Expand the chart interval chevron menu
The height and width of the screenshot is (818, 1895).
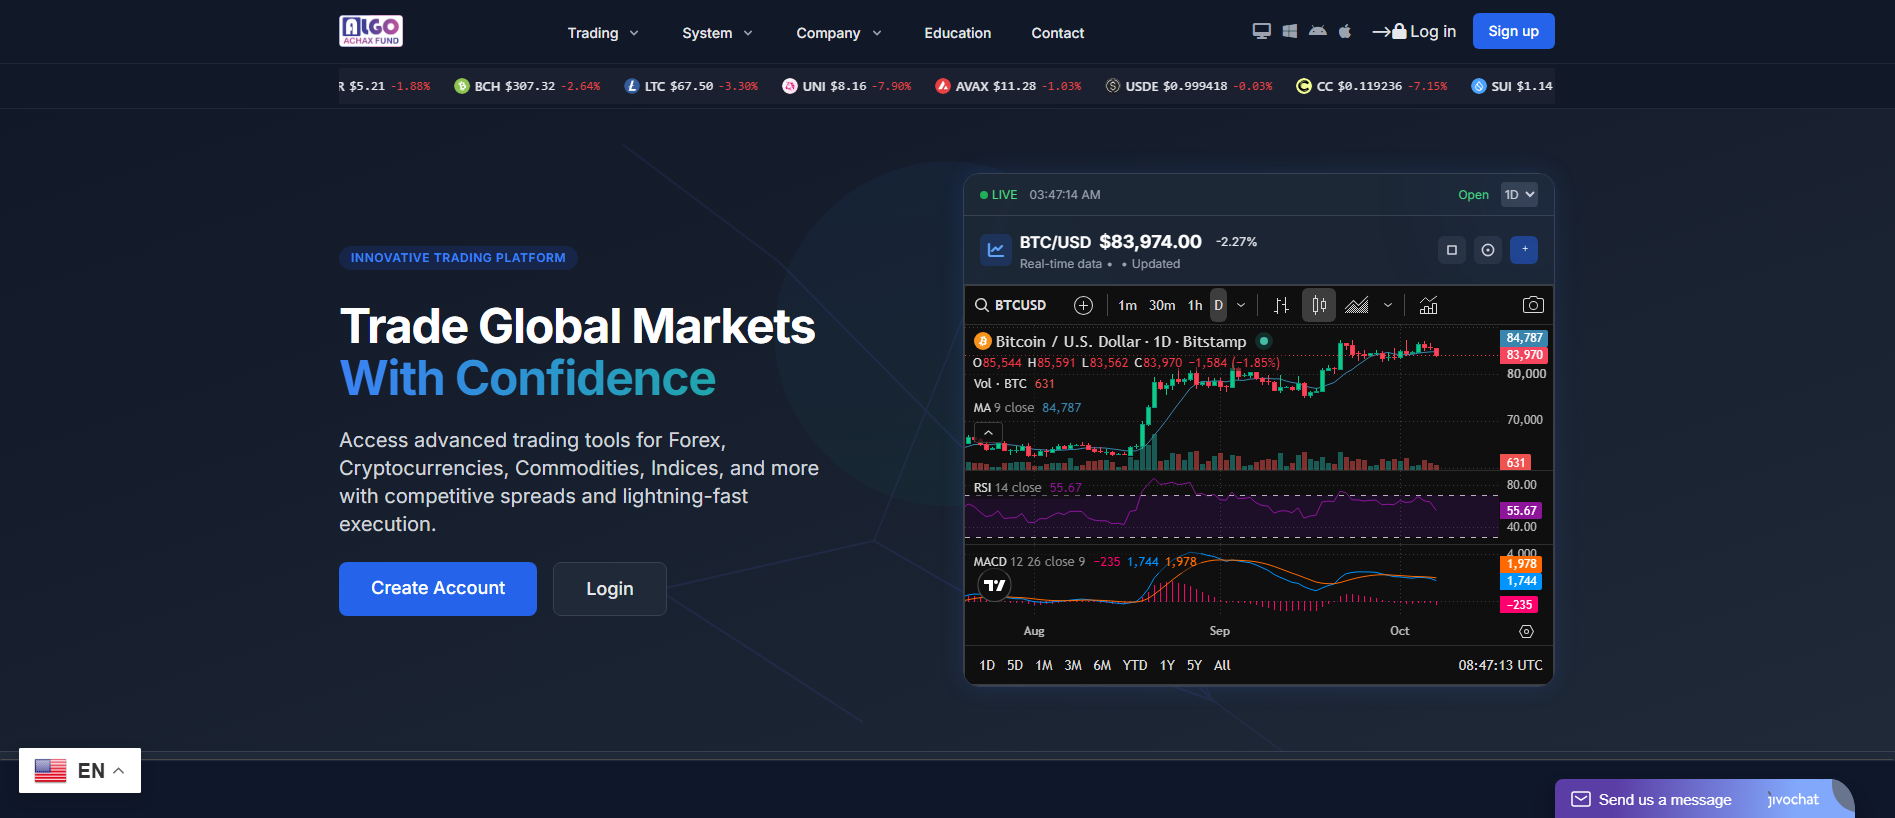click(1241, 305)
